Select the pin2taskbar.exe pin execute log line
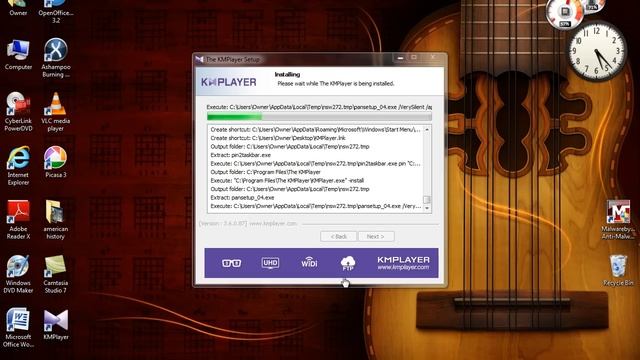The height and width of the screenshot is (360, 640). [316, 163]
